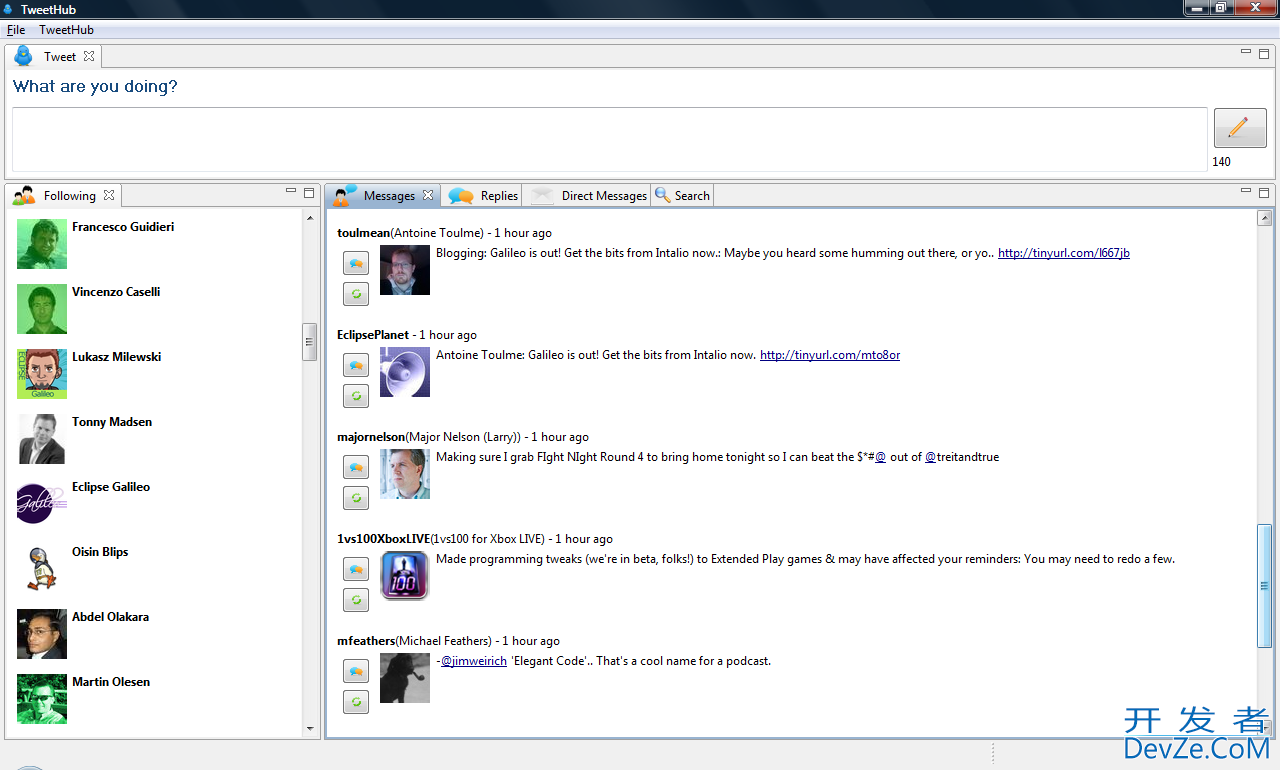Maximize the Tweet view panel
This screenshot has width=1280, height=770.
tap(1264, 52)
